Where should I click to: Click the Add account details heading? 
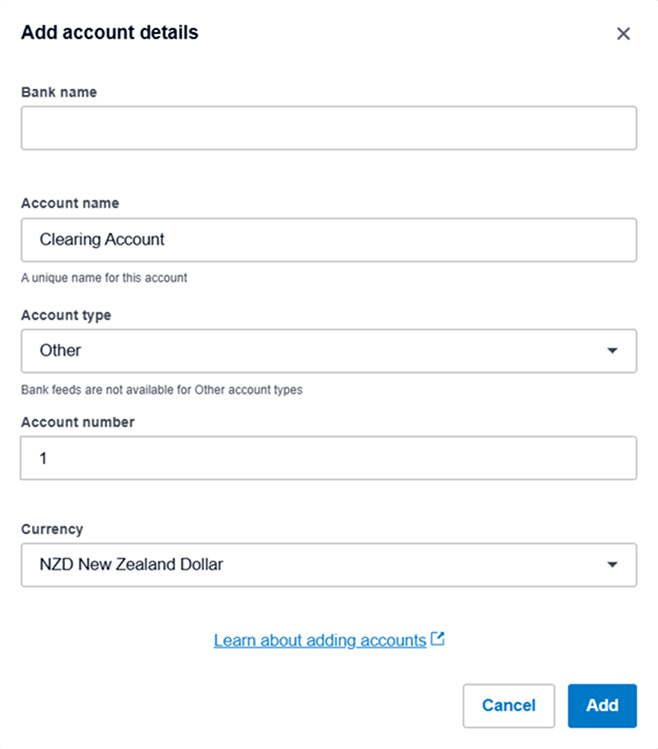(x=109, y=32)
